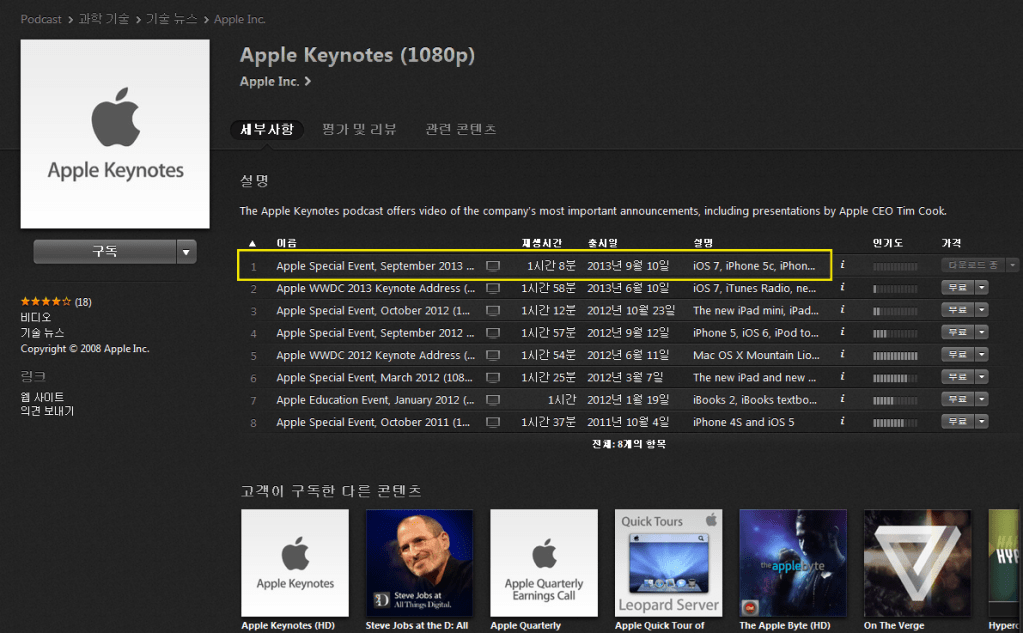1023x633 pixels.
Task: Open On The Verge podcast thumbnail
Action: coord(918,563)
